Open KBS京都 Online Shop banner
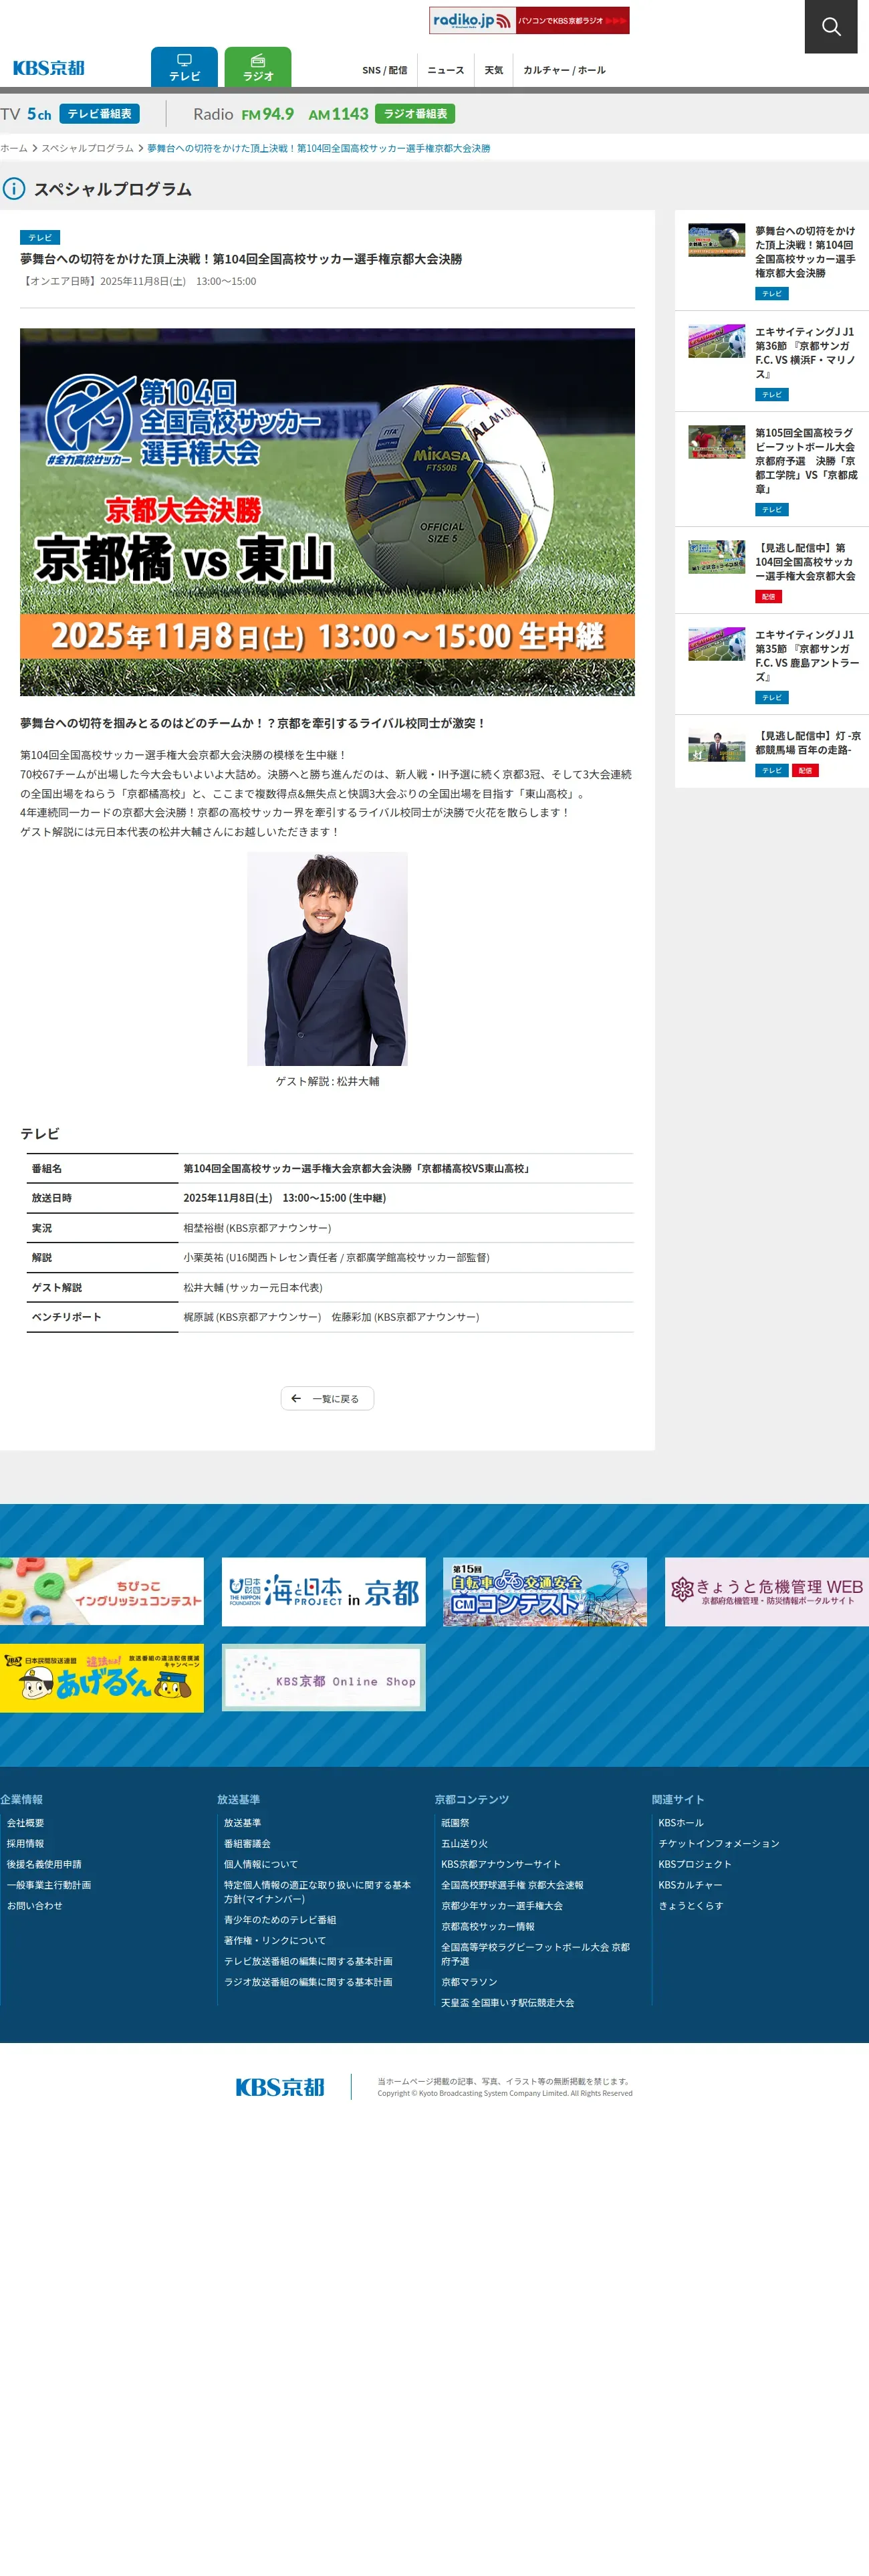This screenshot has width=869, height=2576. pos(323,1678)
